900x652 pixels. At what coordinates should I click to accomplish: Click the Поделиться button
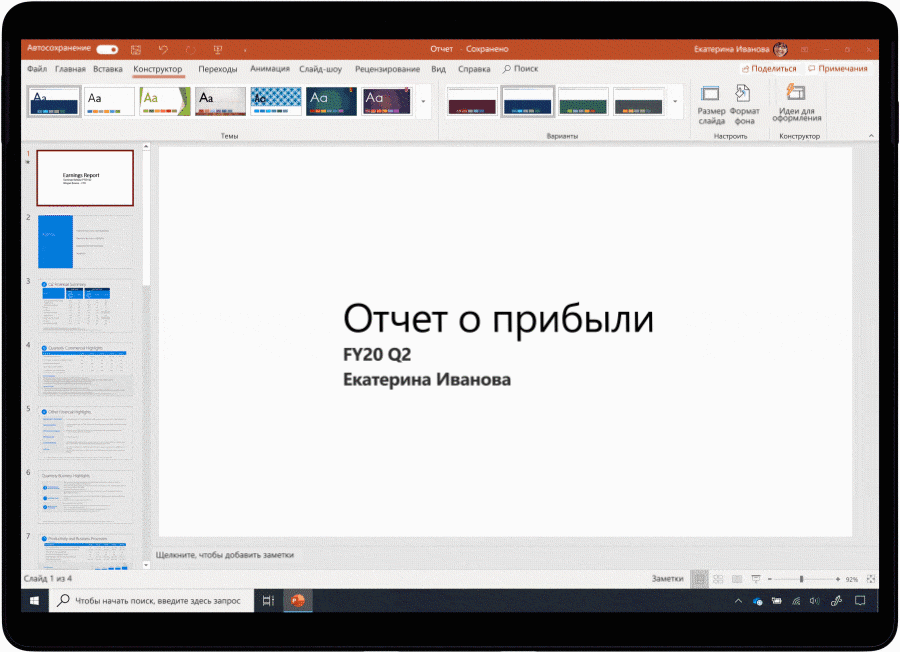(770, 69)
